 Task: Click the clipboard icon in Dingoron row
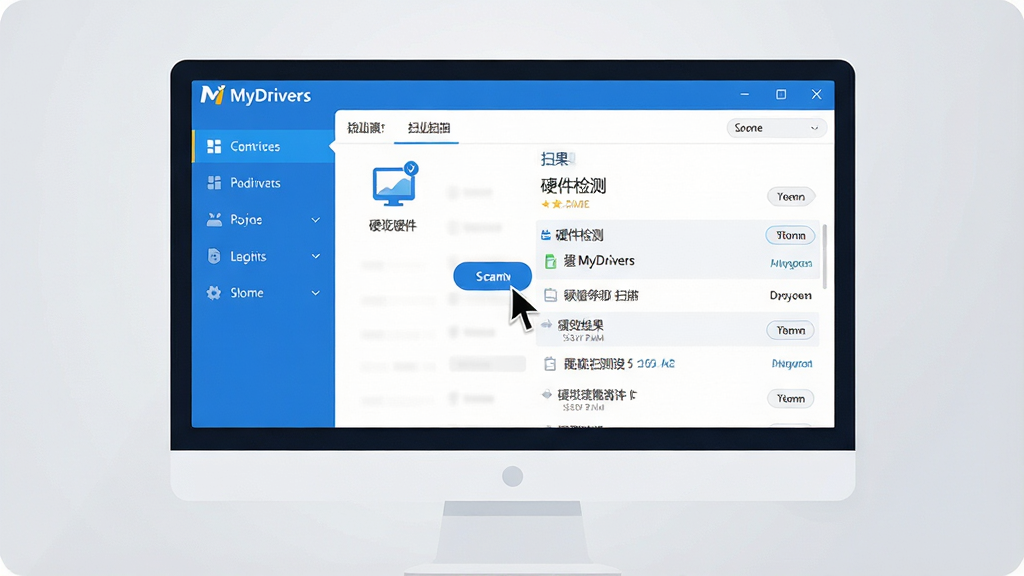click(550, 364)
